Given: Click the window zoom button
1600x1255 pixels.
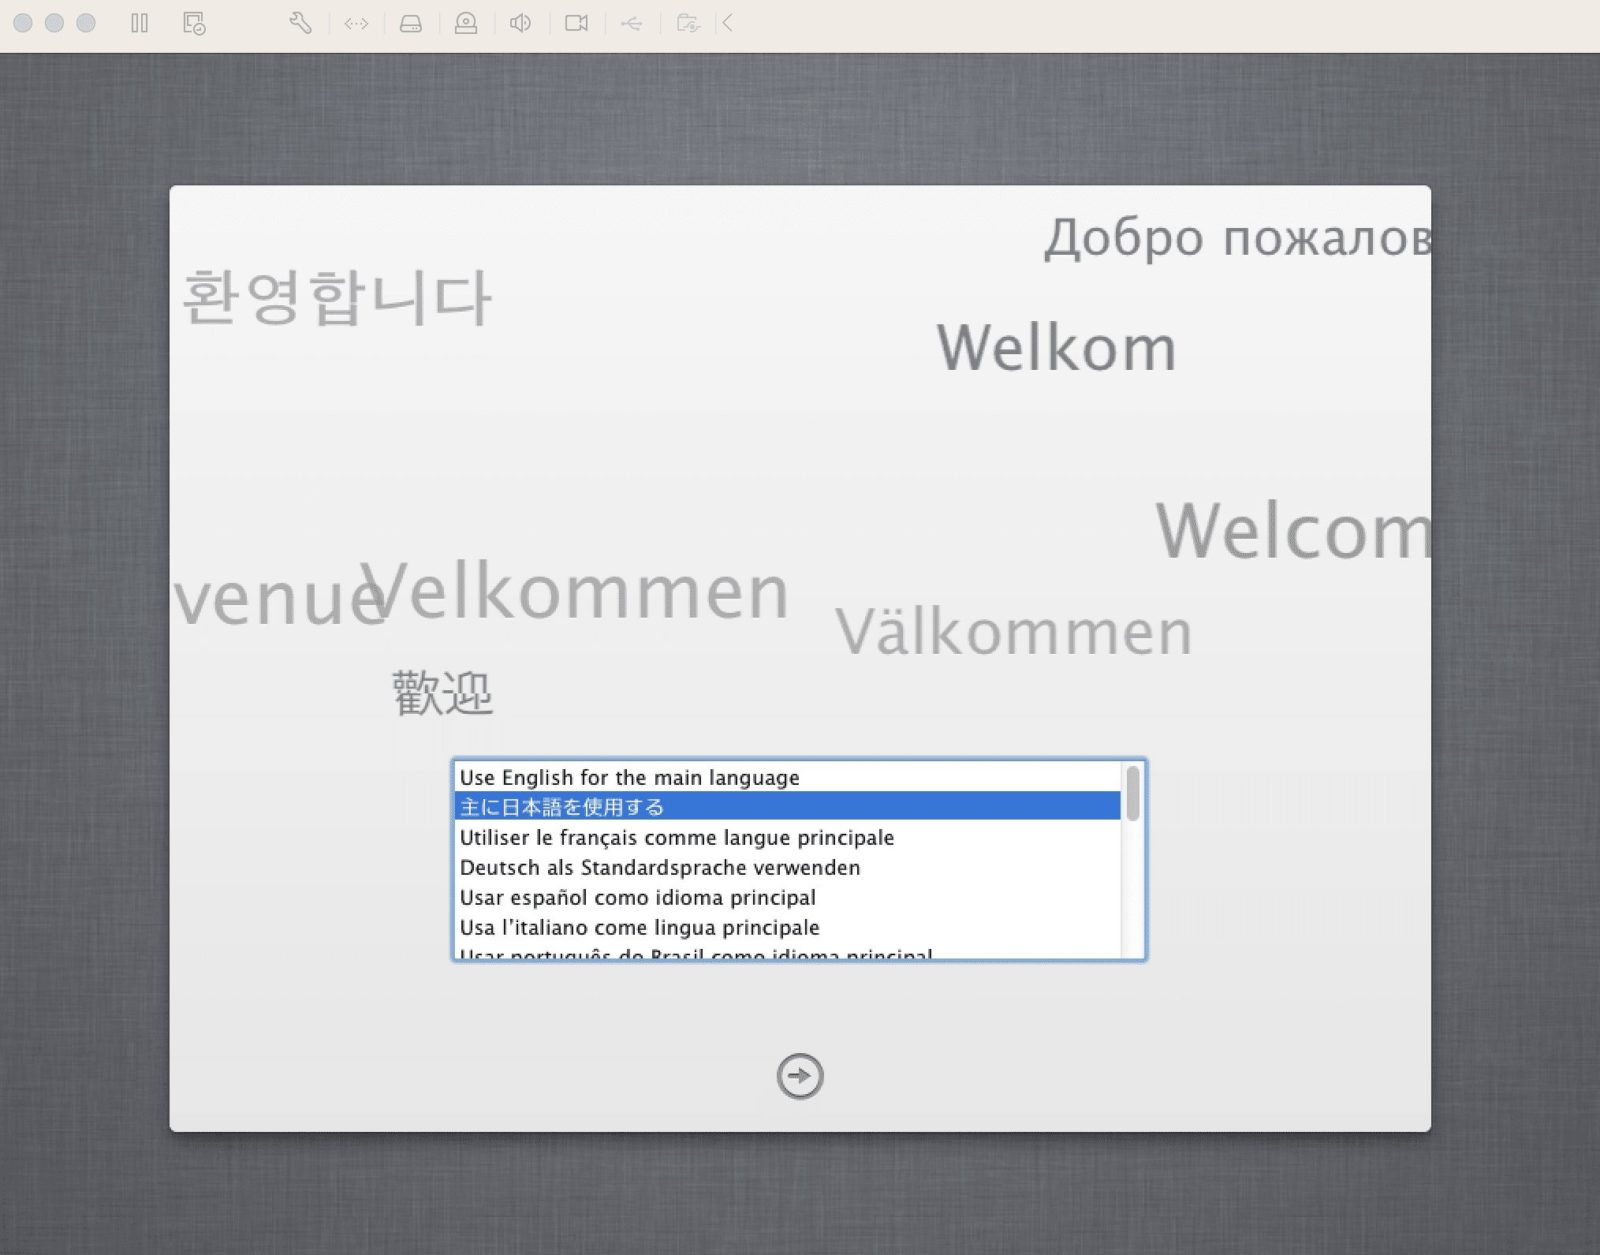Looking at the screenshot, I should (x=86, y=23).
